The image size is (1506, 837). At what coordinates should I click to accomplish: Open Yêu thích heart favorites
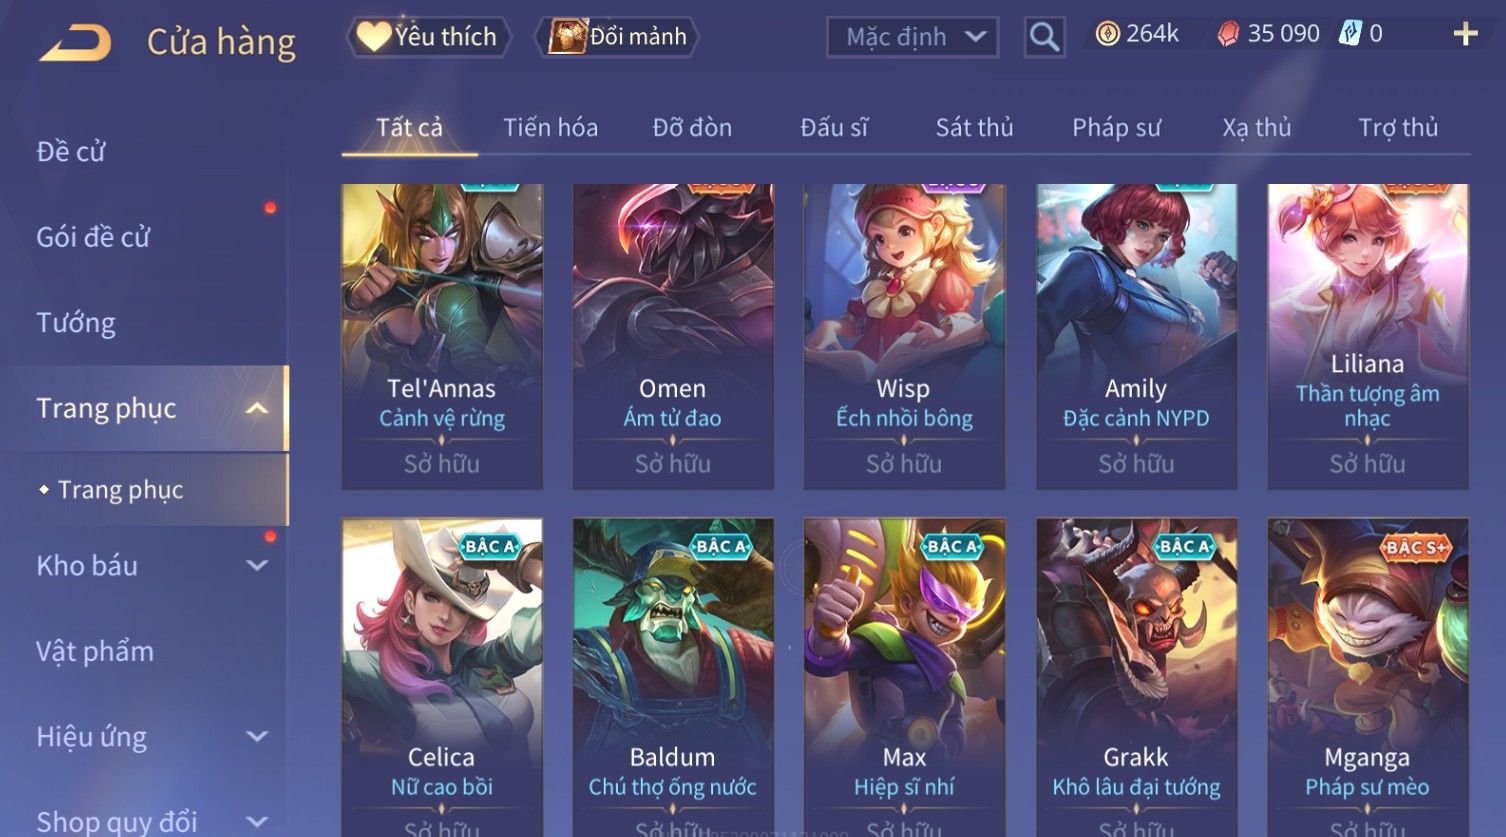pyautogui.click(x=429, y=37)
